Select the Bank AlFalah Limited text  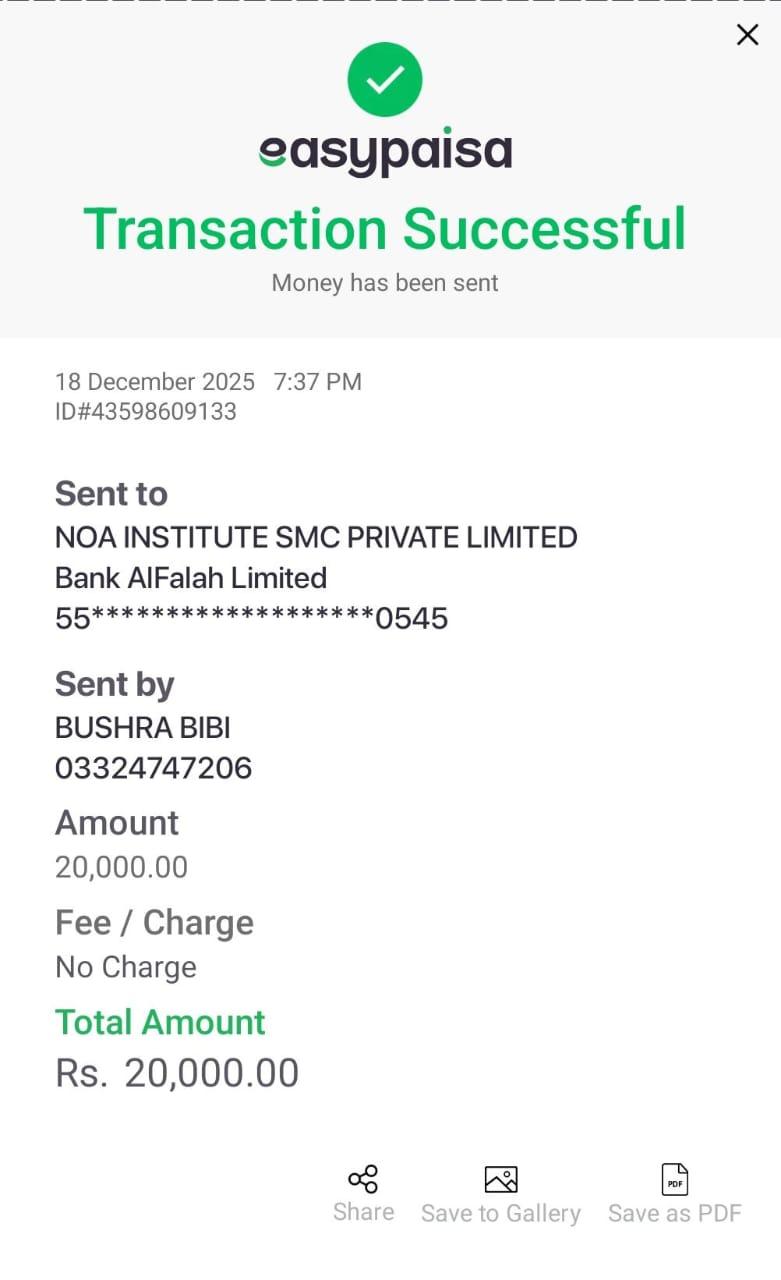tap(191, 577)
